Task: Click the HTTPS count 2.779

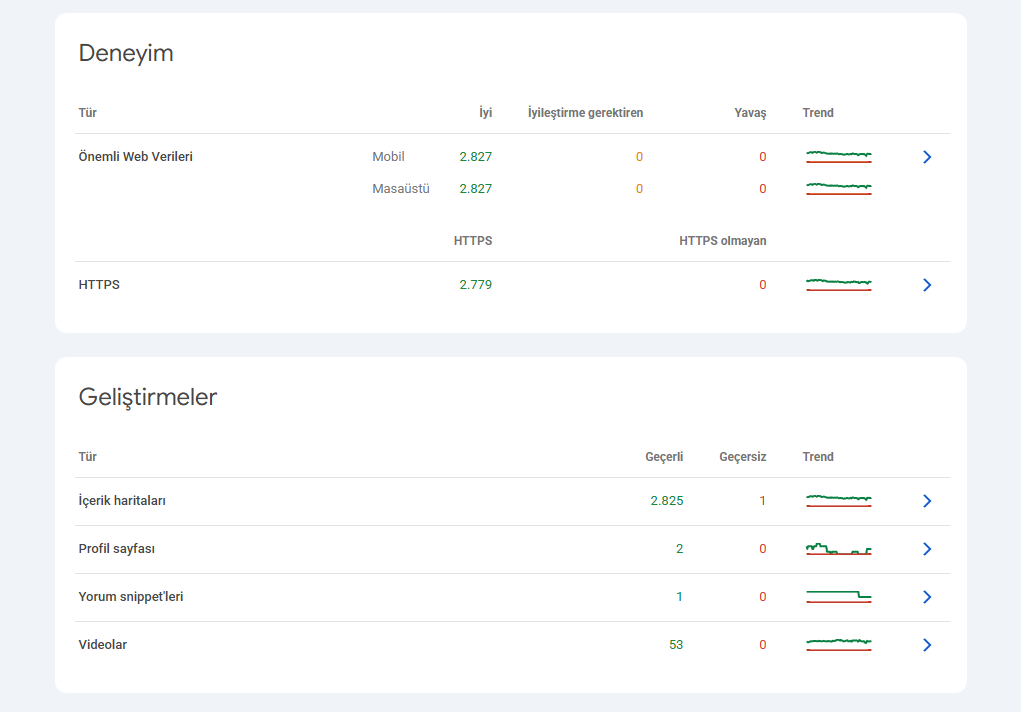Action: 475,285
